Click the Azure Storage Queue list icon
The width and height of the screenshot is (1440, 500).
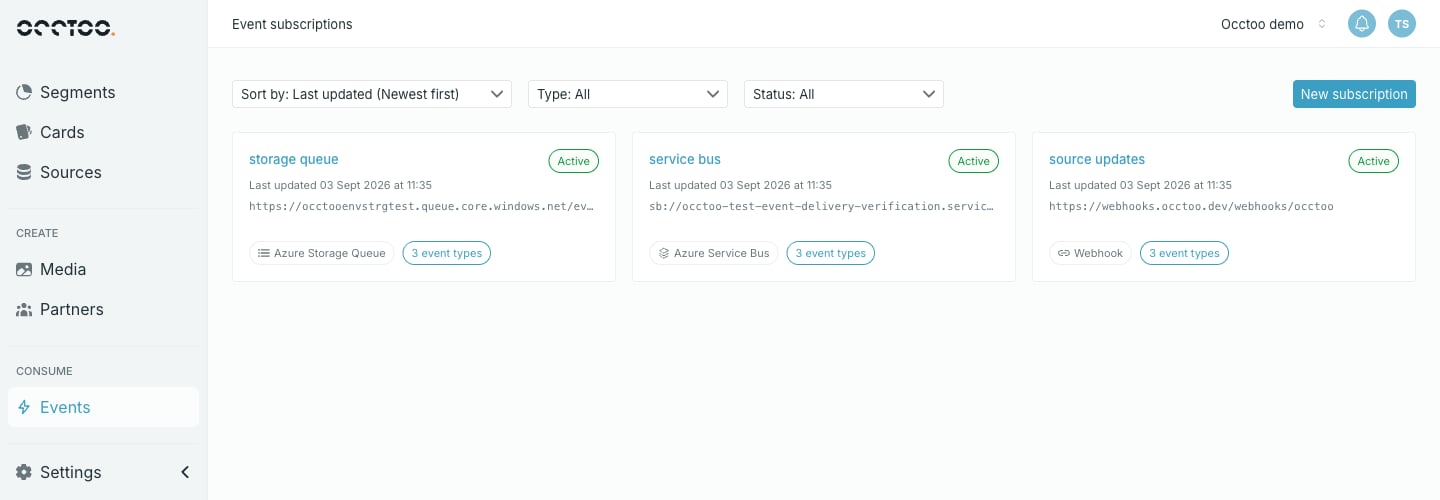point(263,253)
